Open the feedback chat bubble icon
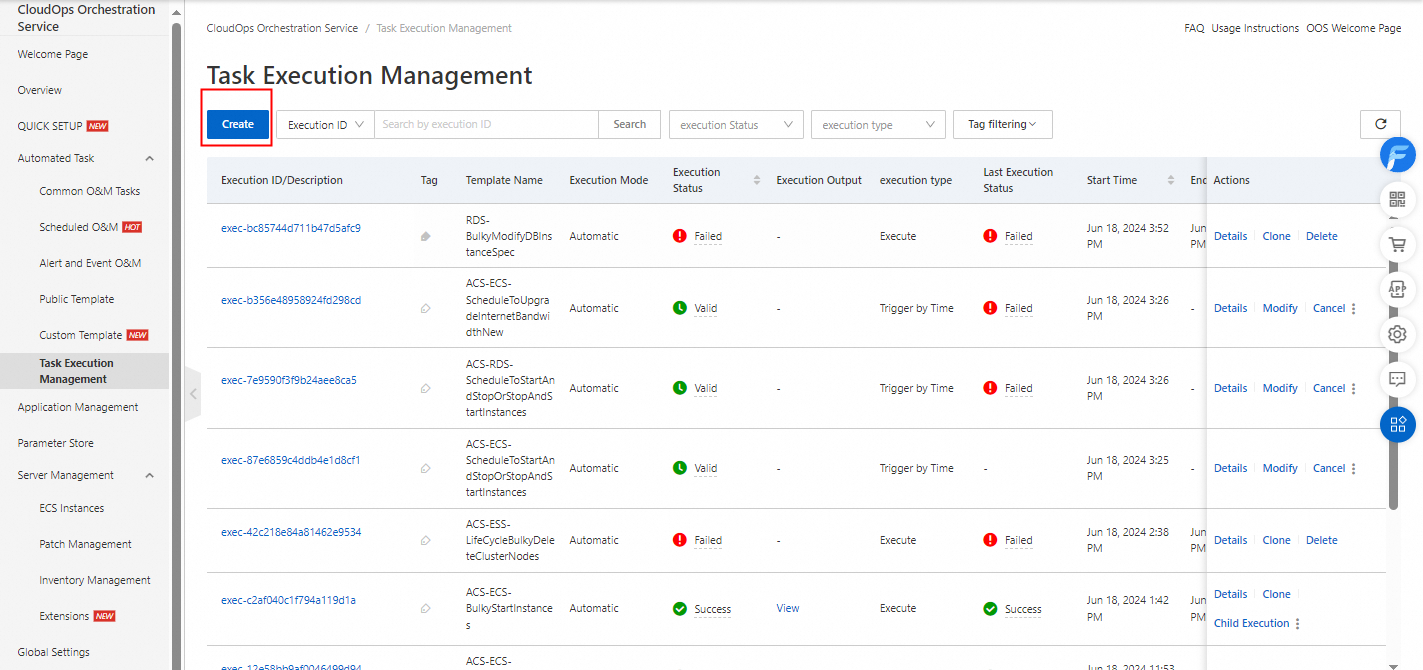 pyautogui.click(x=1397, y=380)
